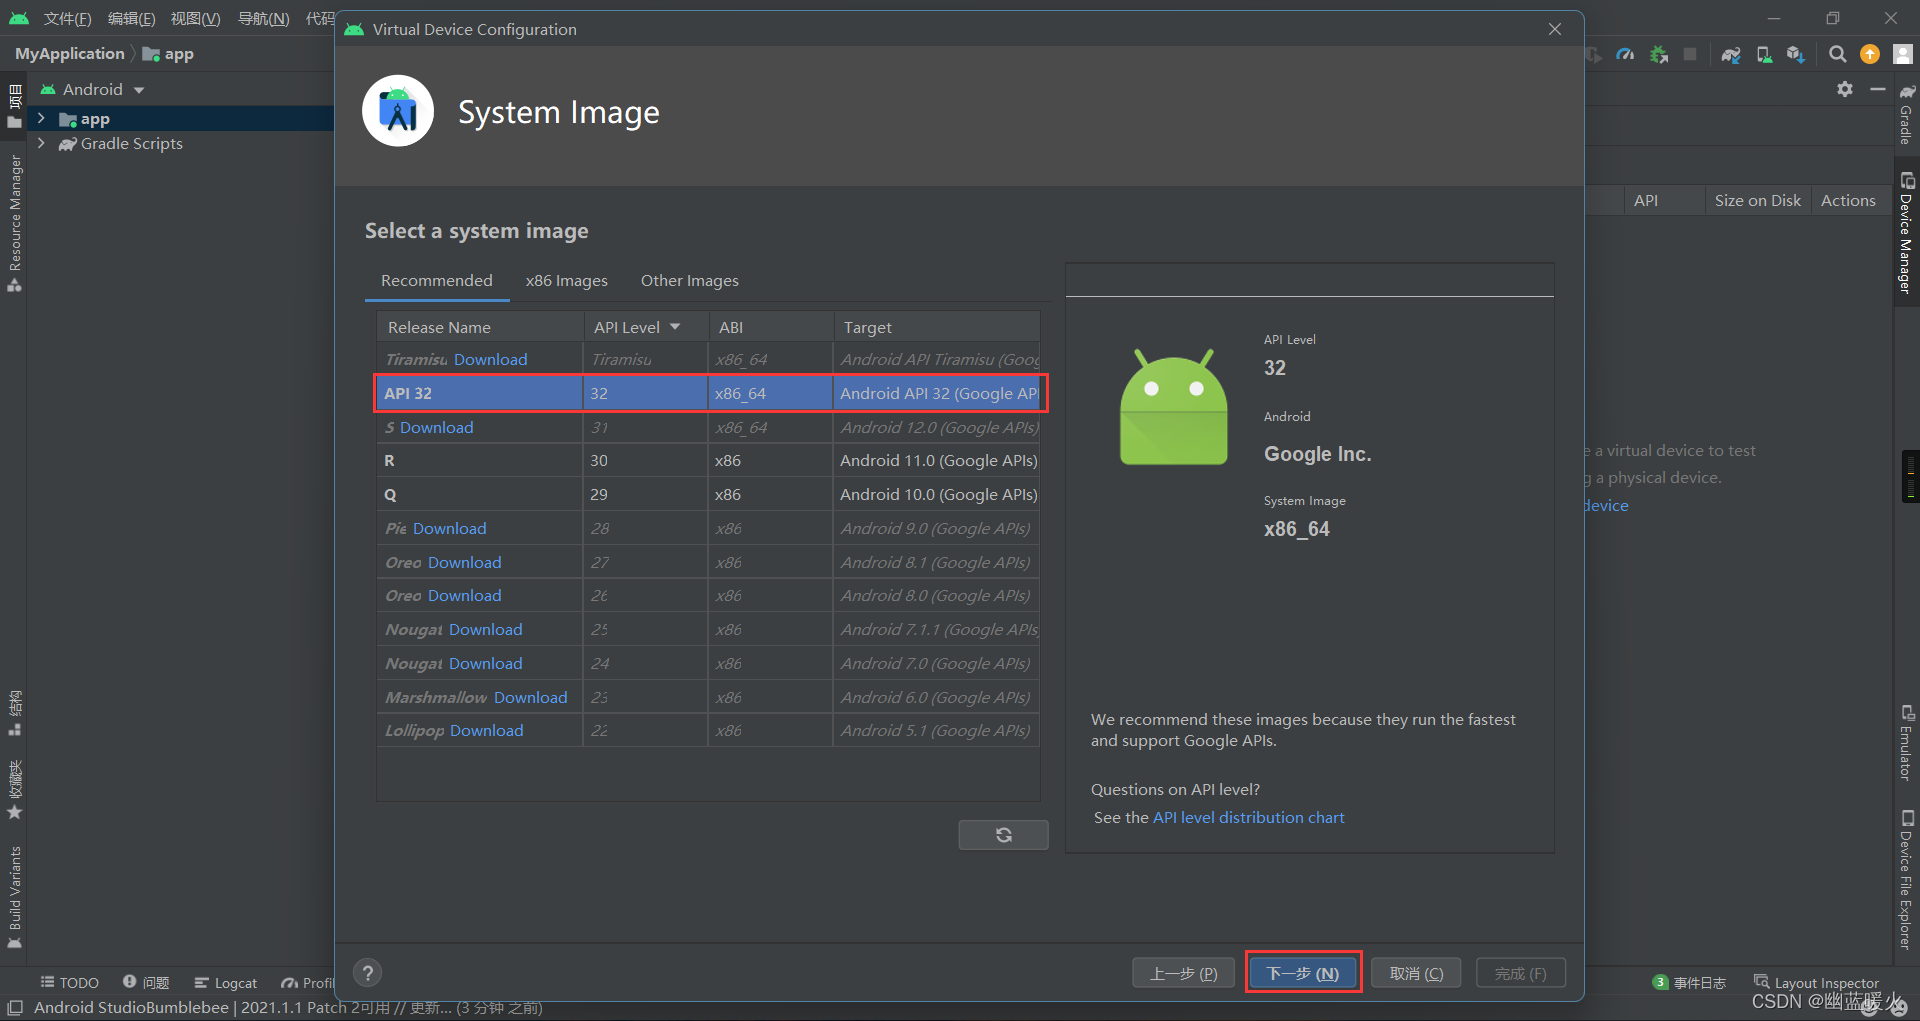This screenshot has height=1021, width=1920.
Task: Click MyApplication breadcrumb in navigation bar
Action: pos(70,54)
